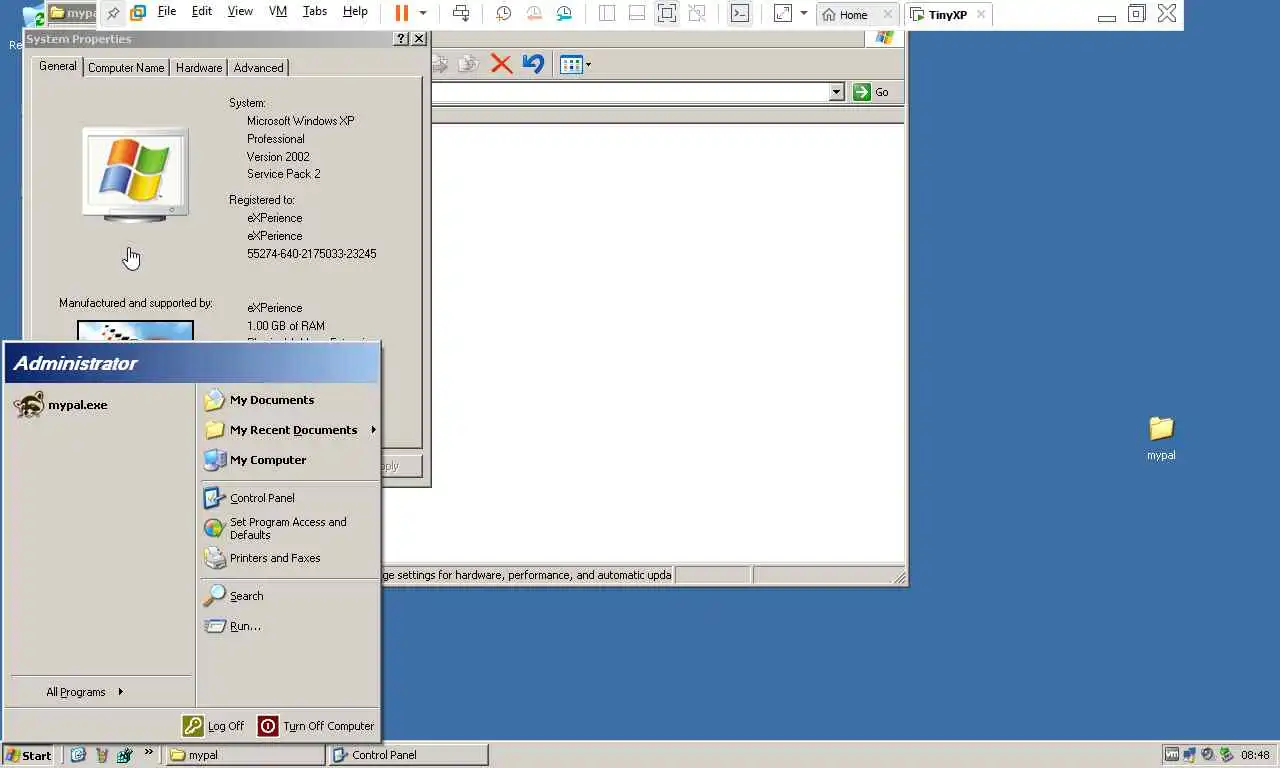Click the Unity mode icon
The width and height of the screenshot is (1280, 768).
pos(697,13)
